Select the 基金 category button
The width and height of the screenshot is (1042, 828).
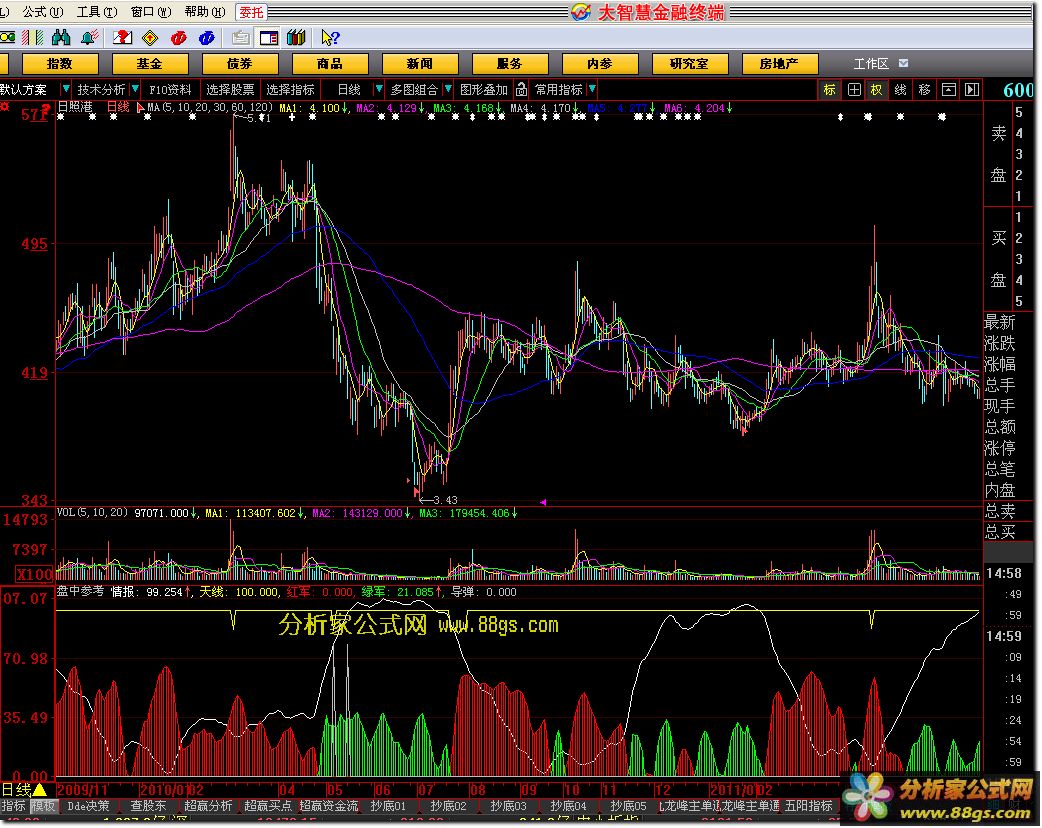(150, 64)
